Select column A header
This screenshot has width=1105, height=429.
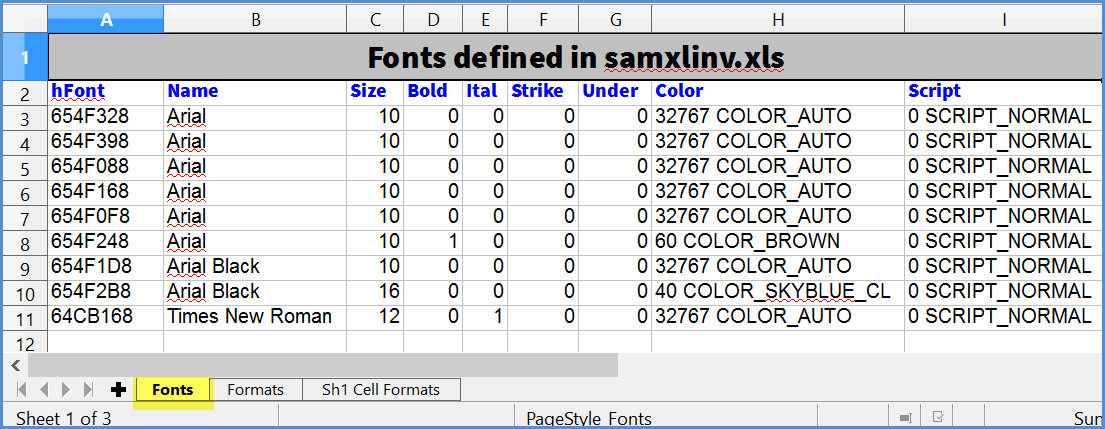click(106, 17)
